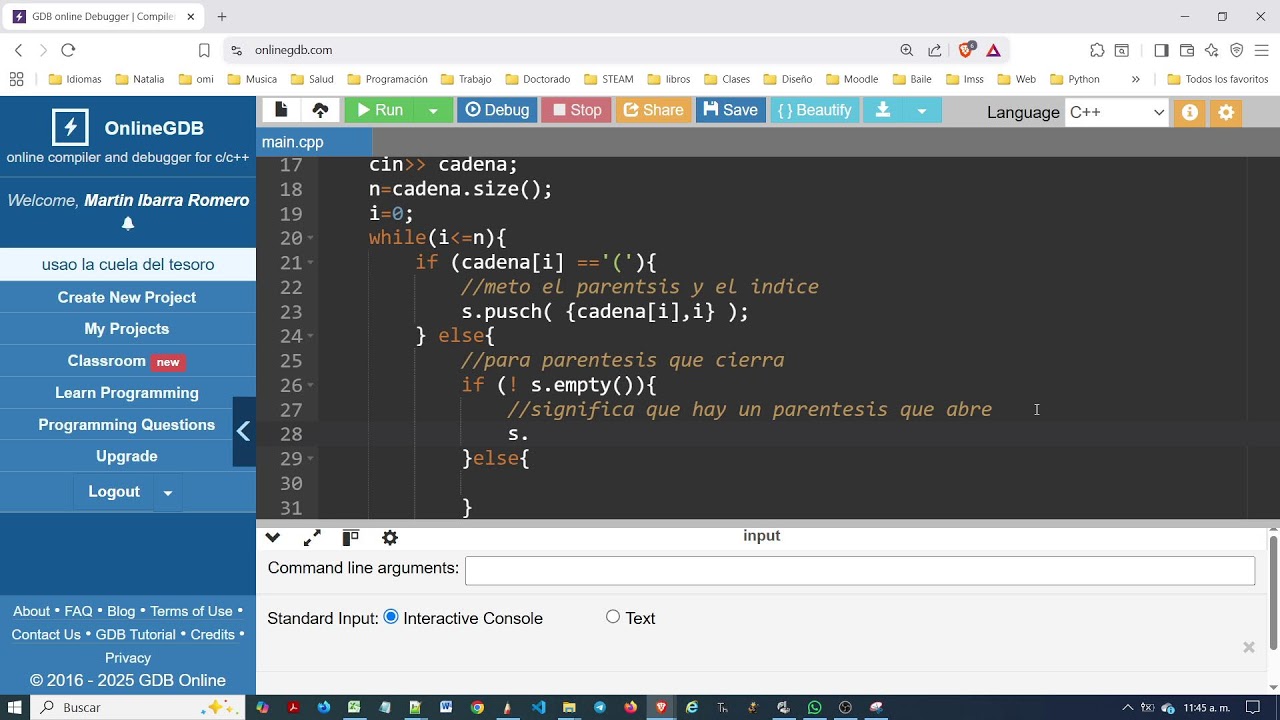Toggle the browser sidebar panel icon
The width and height of the screenshot is (1280, 720).
1161,50
